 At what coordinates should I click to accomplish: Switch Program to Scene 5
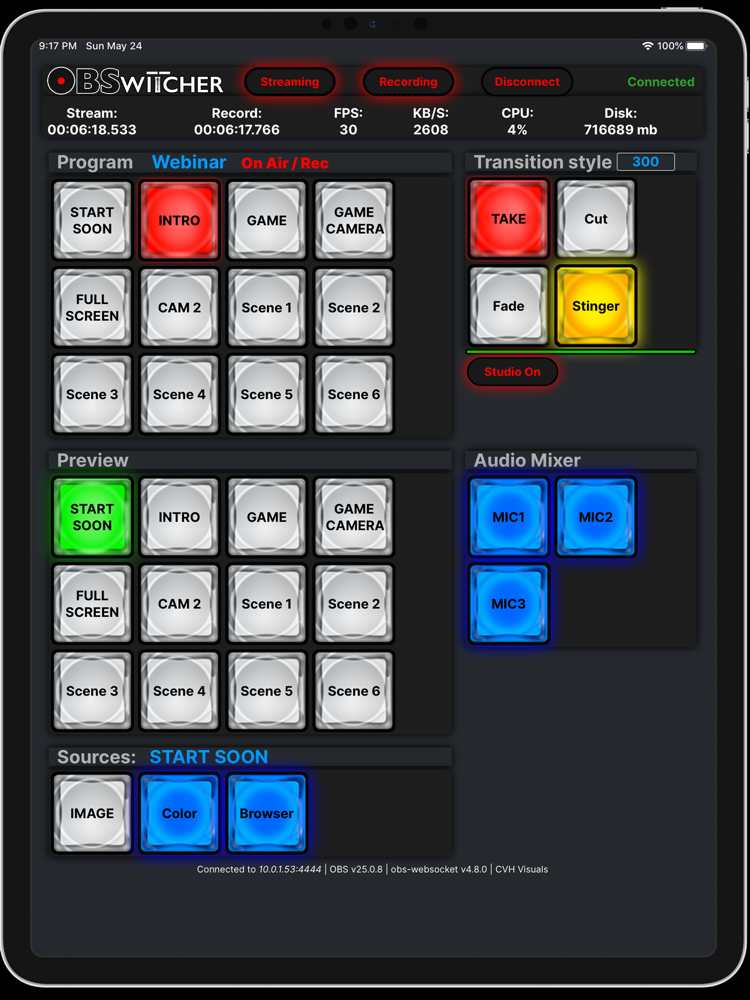(267, 395)
